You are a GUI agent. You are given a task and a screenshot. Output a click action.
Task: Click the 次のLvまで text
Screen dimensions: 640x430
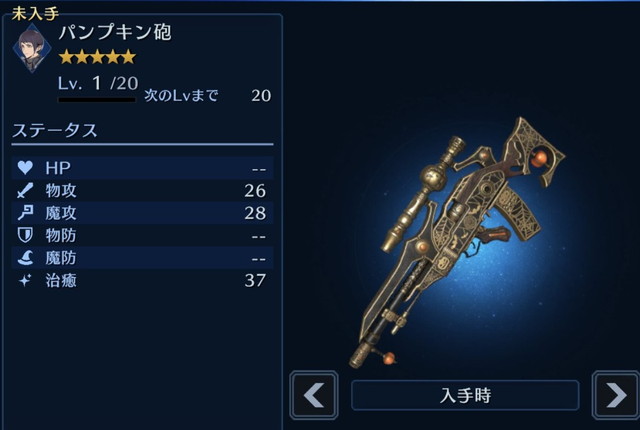pos(181,95)
